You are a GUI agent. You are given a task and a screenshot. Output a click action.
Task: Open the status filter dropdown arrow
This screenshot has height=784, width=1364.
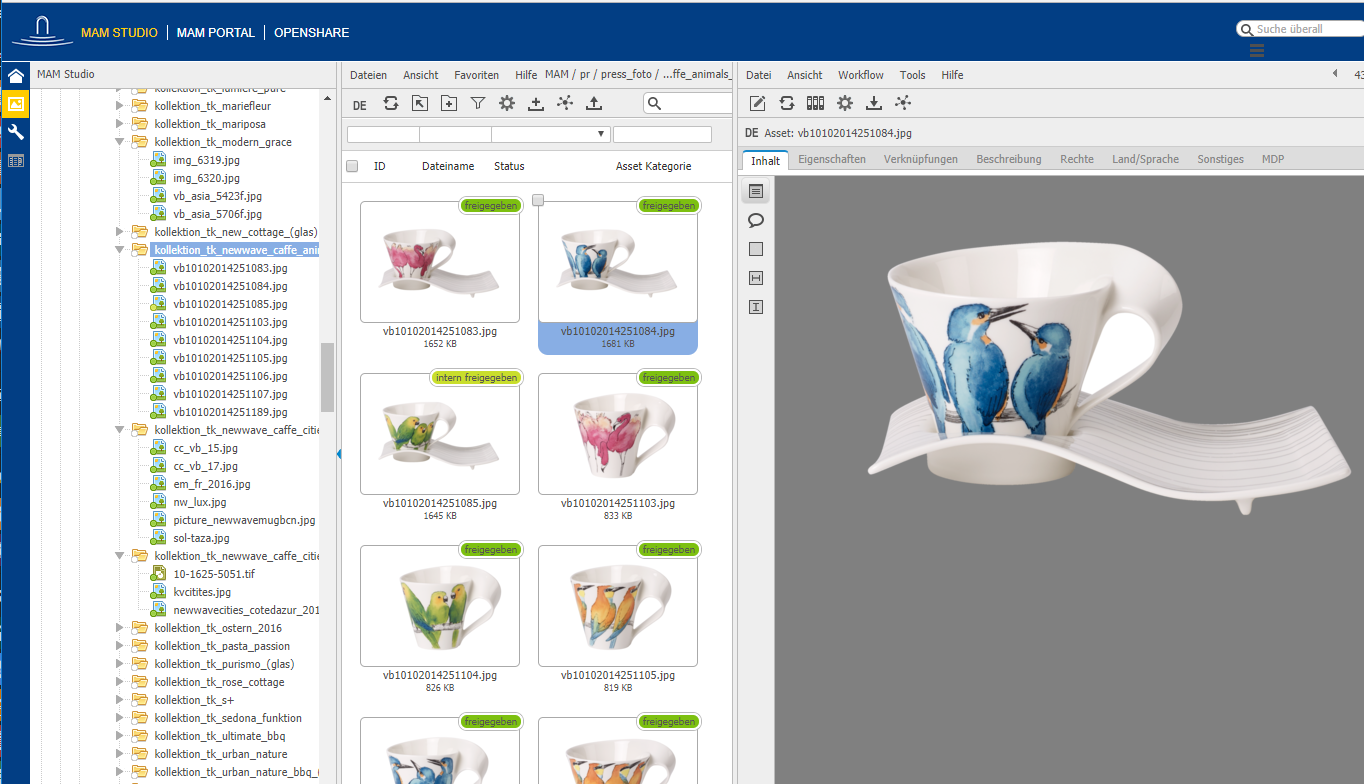pyautogui.click(x=601, y=134)
